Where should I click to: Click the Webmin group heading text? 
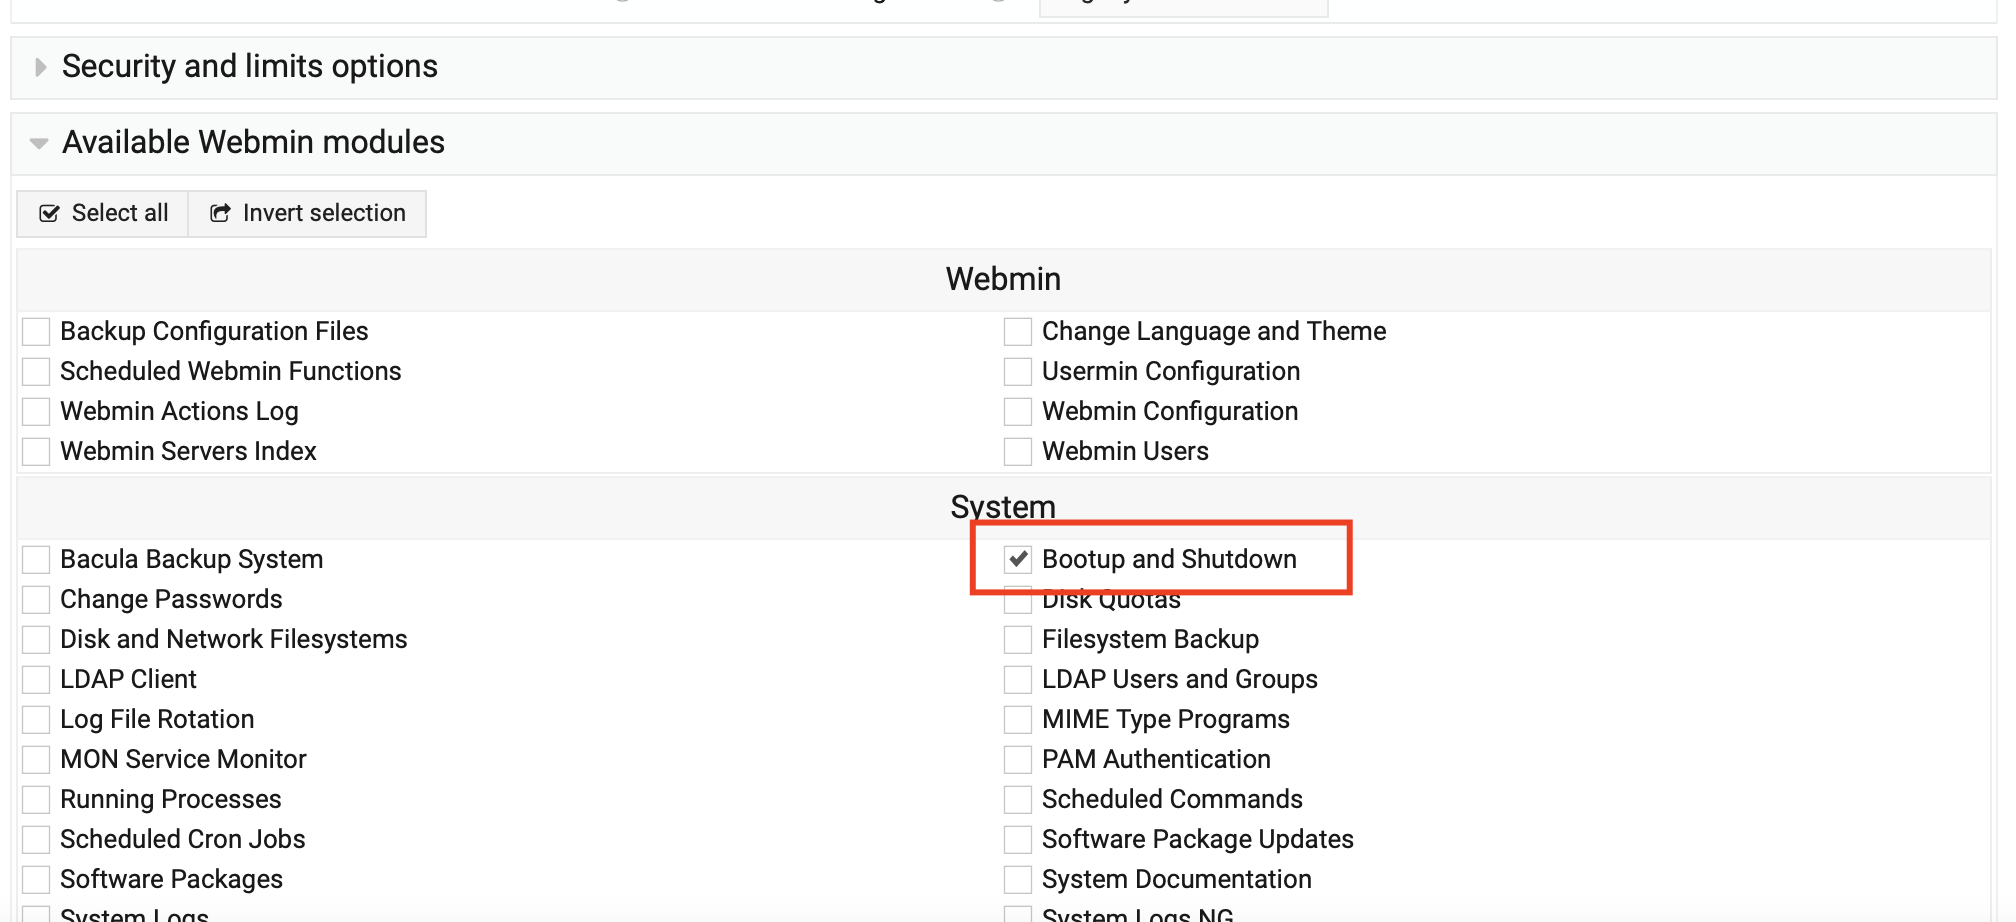(1003, 279)
